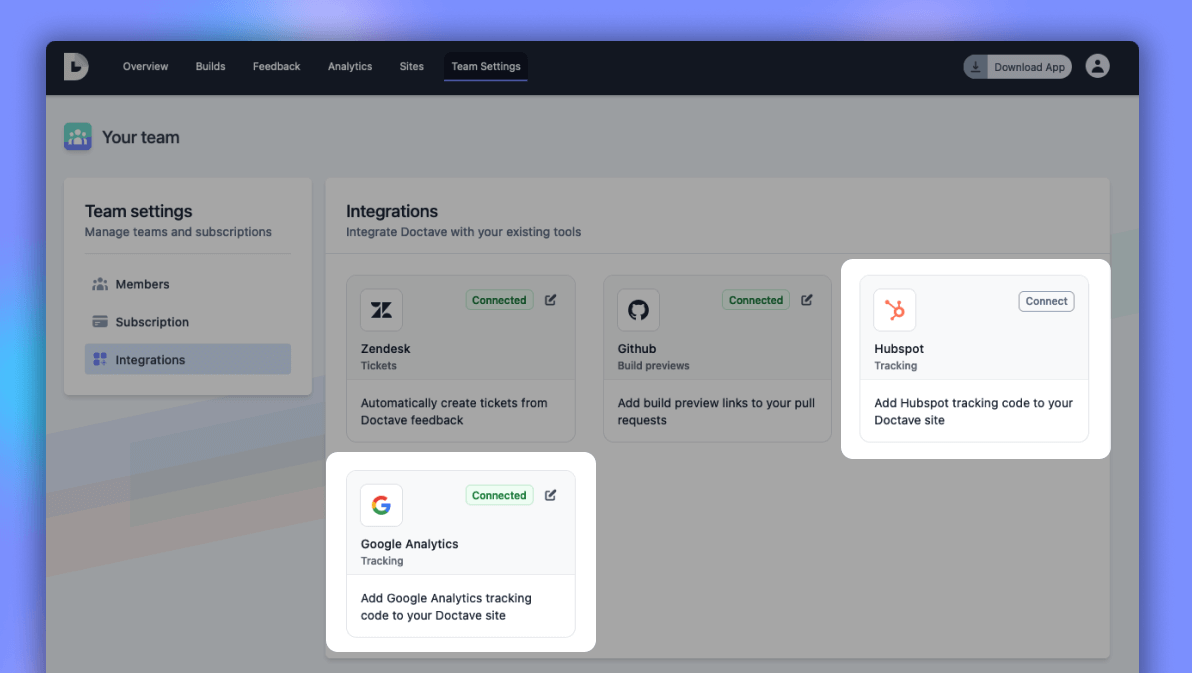Screen dimensions: 1192x673
Task: Click 'Build previews' subtitle under Github
Action: pos(653,366)
